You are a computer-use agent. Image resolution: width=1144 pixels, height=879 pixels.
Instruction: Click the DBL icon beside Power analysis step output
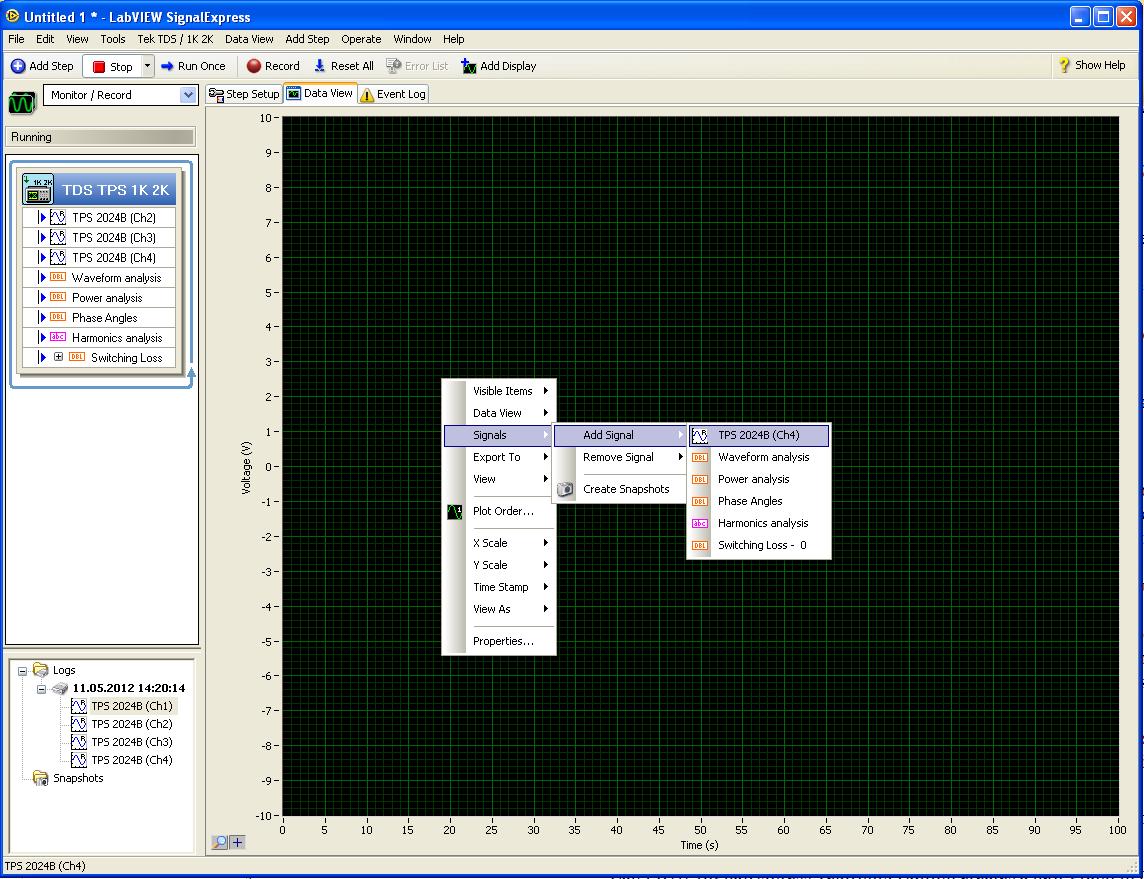58,297
